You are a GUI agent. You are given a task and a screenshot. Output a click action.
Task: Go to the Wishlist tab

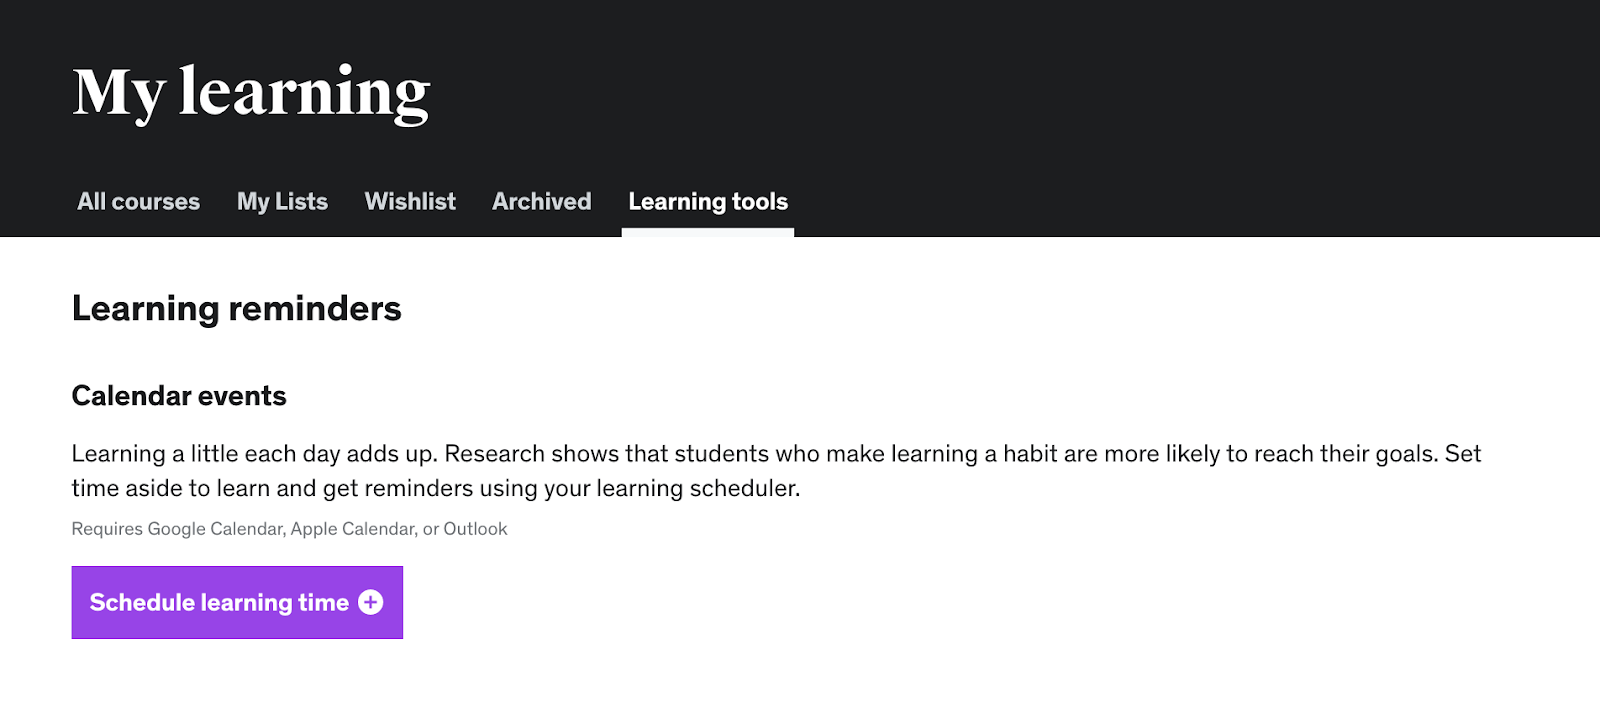tap(410, 202)
